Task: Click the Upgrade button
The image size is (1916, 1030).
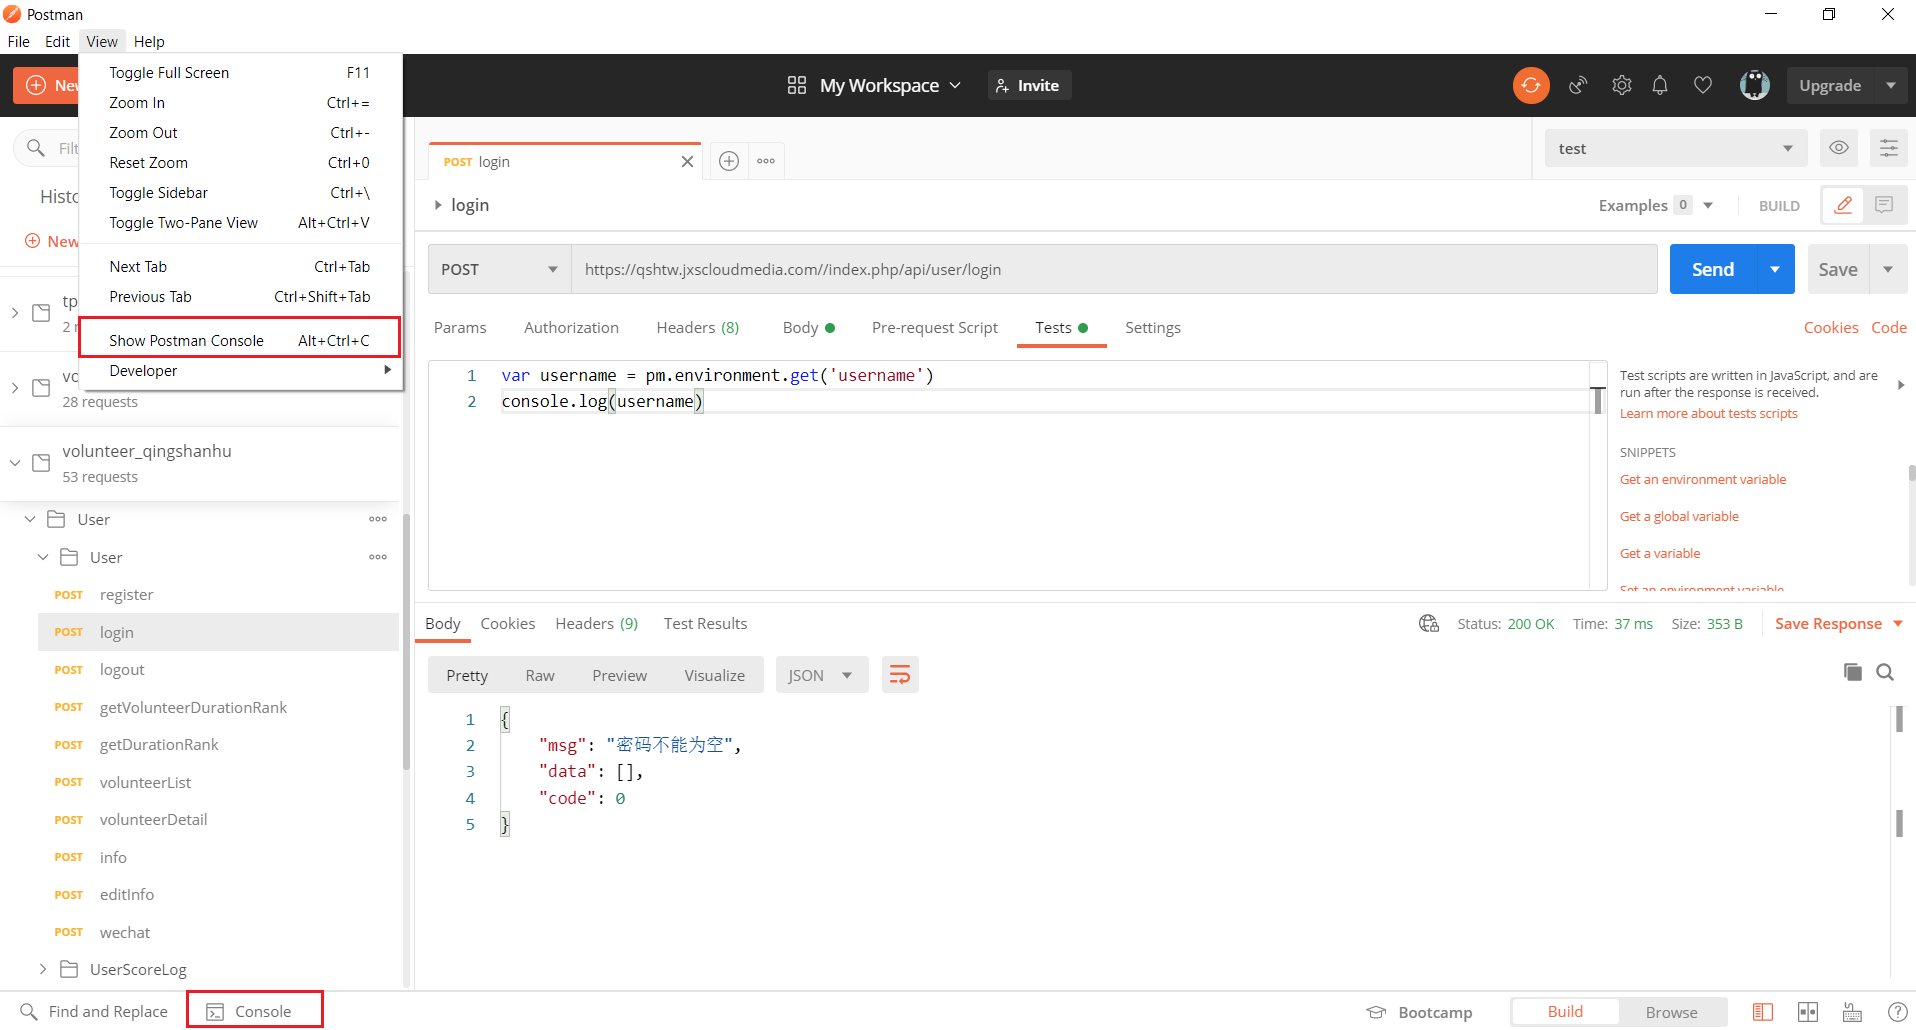Action: coord(1830,86)
